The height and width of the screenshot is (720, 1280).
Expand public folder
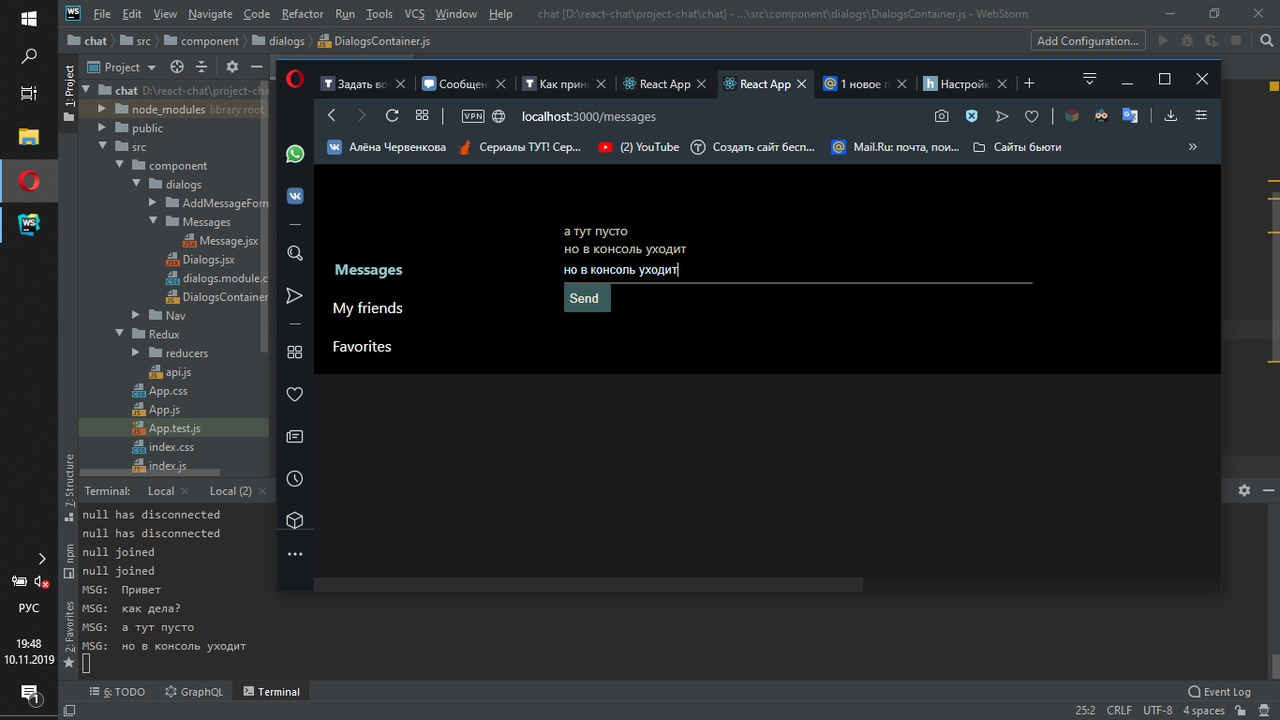point(102,128)
